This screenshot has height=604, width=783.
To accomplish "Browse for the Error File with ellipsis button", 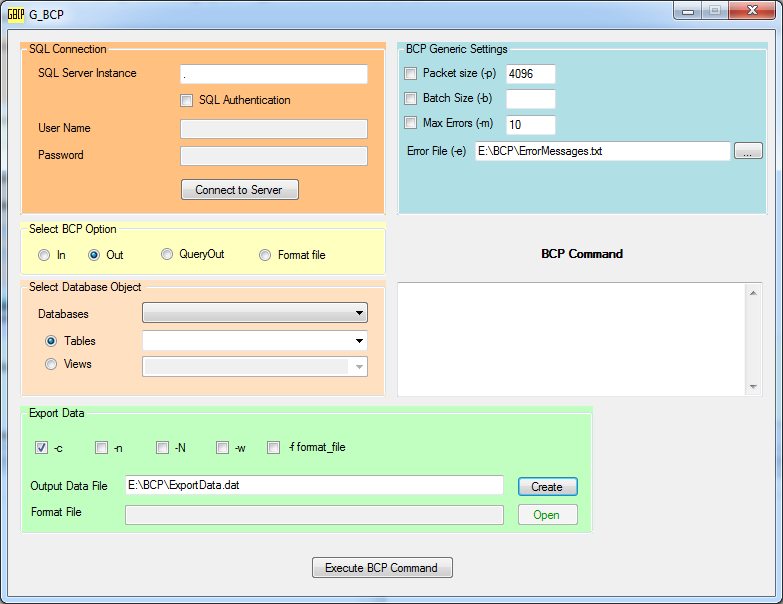I will click(748, 151).
